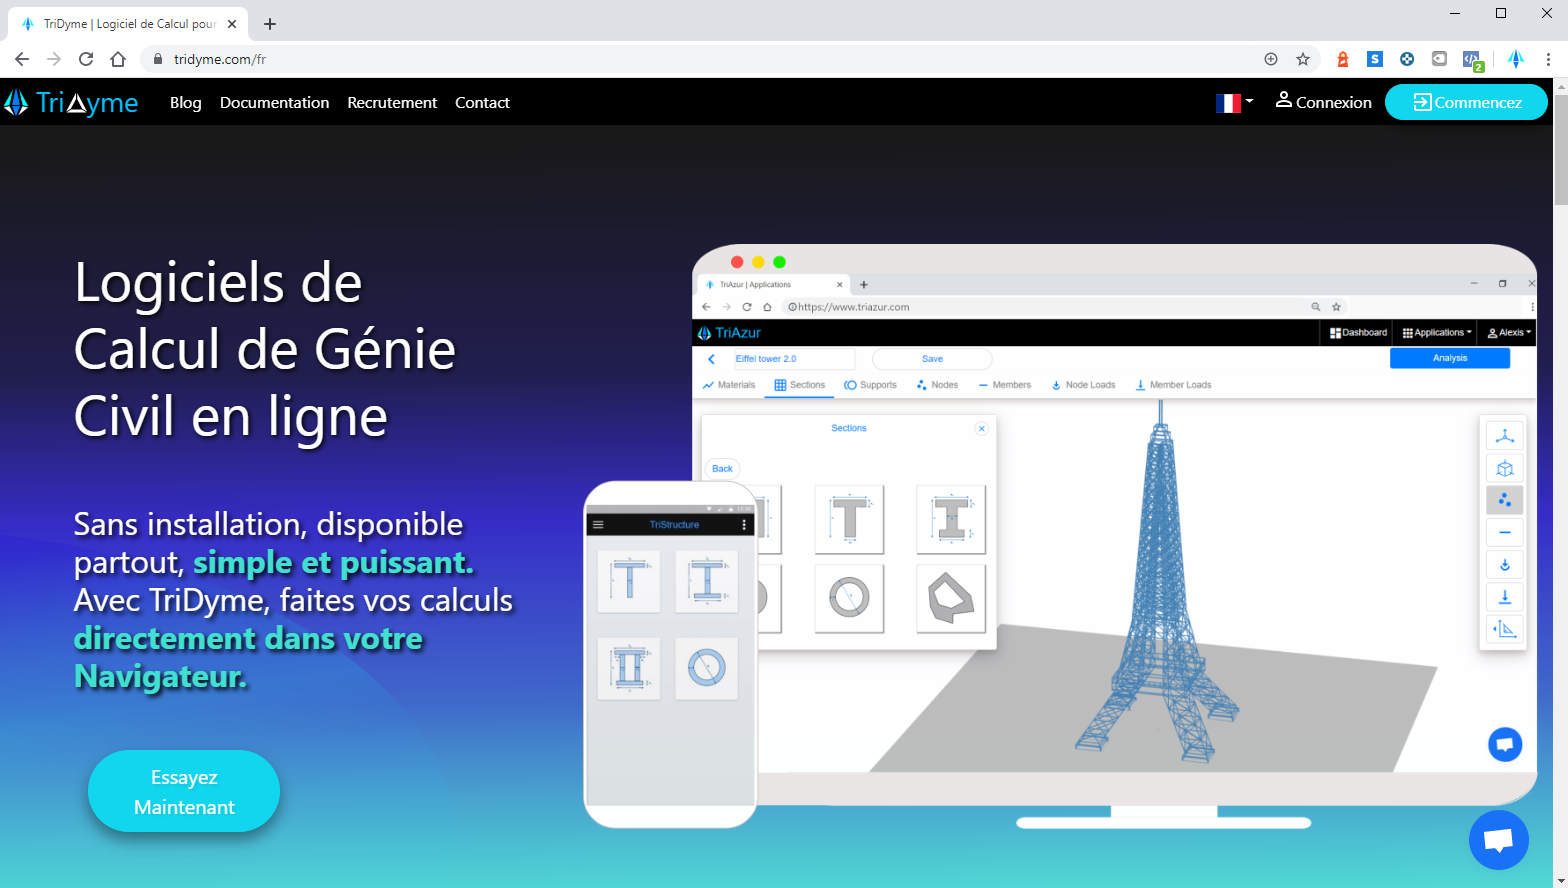Open the Contact page
The width and height of the screenshot is (1568, 888).
pyautogui.click(x=482, y=102)
